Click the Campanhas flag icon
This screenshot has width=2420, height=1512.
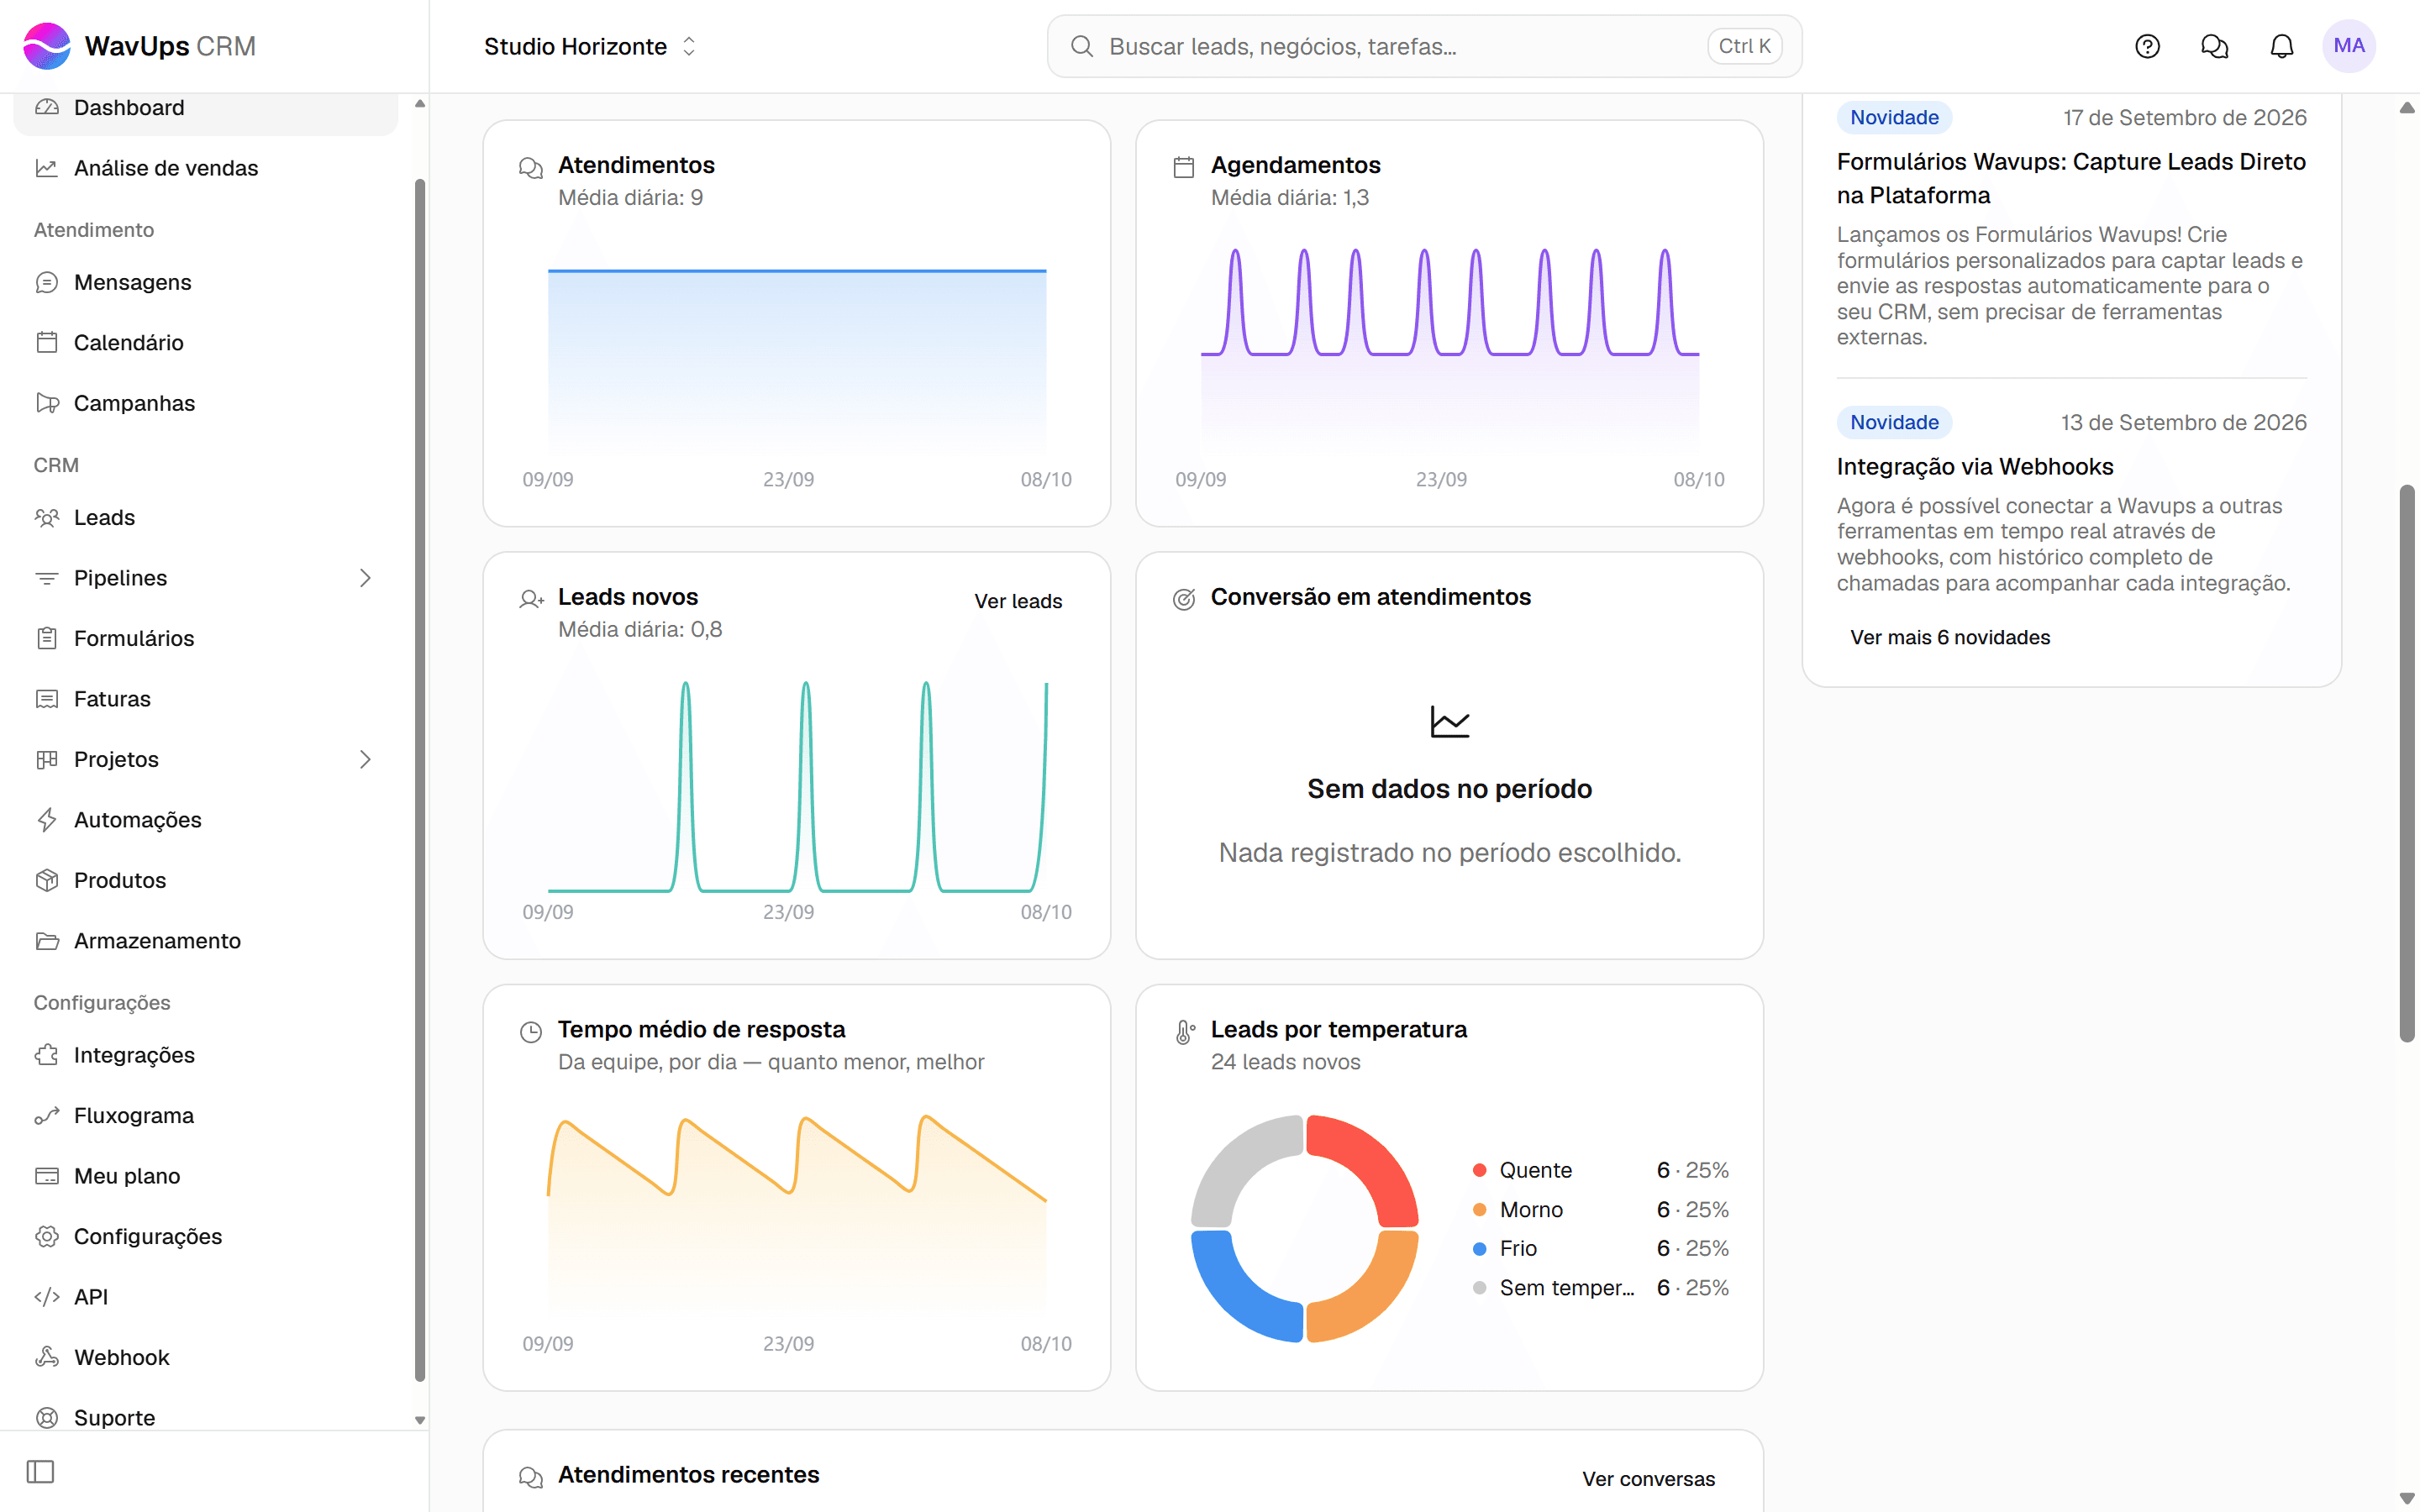coord(46,403)
